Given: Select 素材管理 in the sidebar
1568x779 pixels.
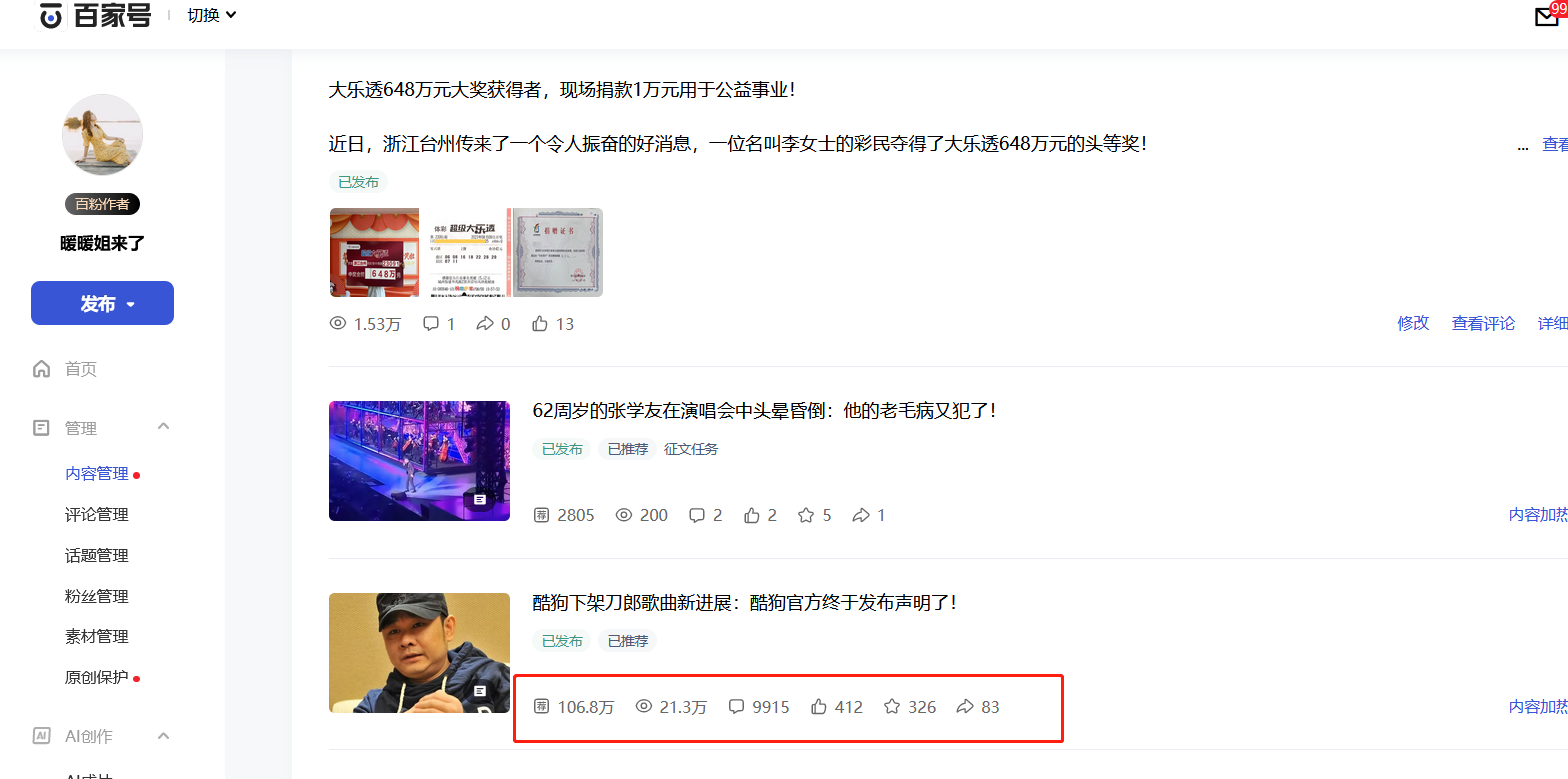Looking at the screenshot, I should pos(97,636).
